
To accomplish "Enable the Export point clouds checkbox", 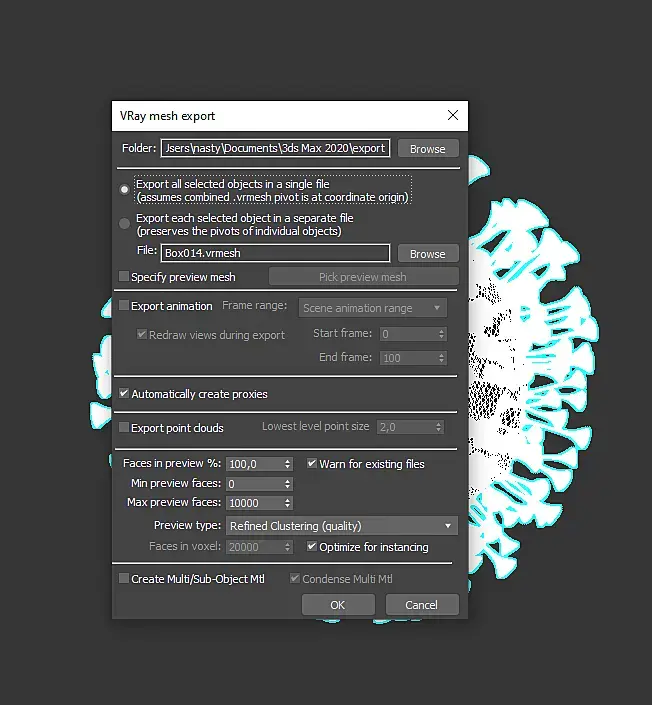I will coord(124,427).
